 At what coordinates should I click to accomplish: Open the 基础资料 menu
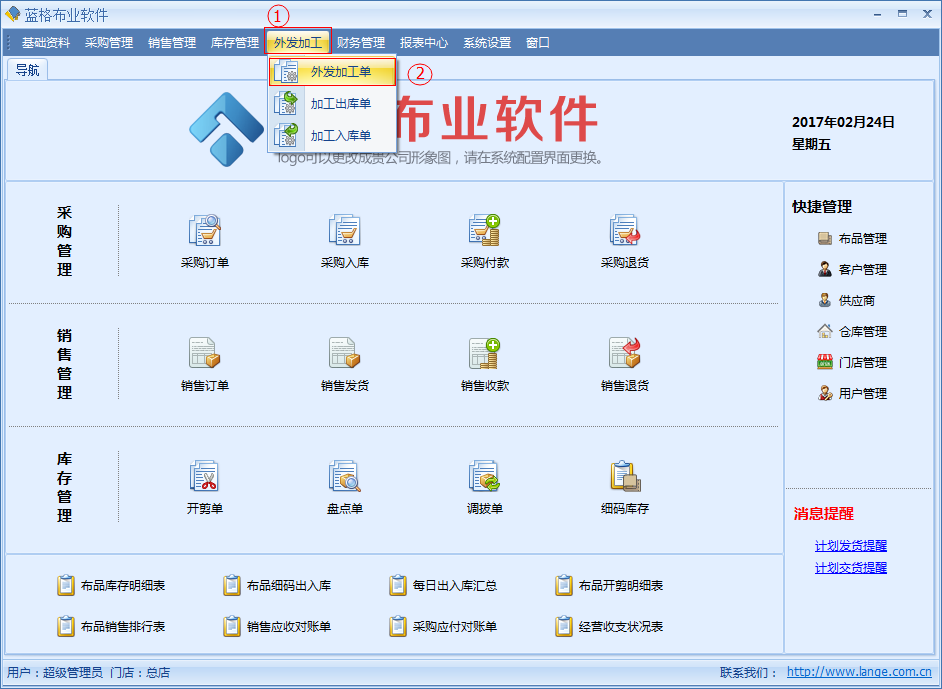(x=46, y=43)
